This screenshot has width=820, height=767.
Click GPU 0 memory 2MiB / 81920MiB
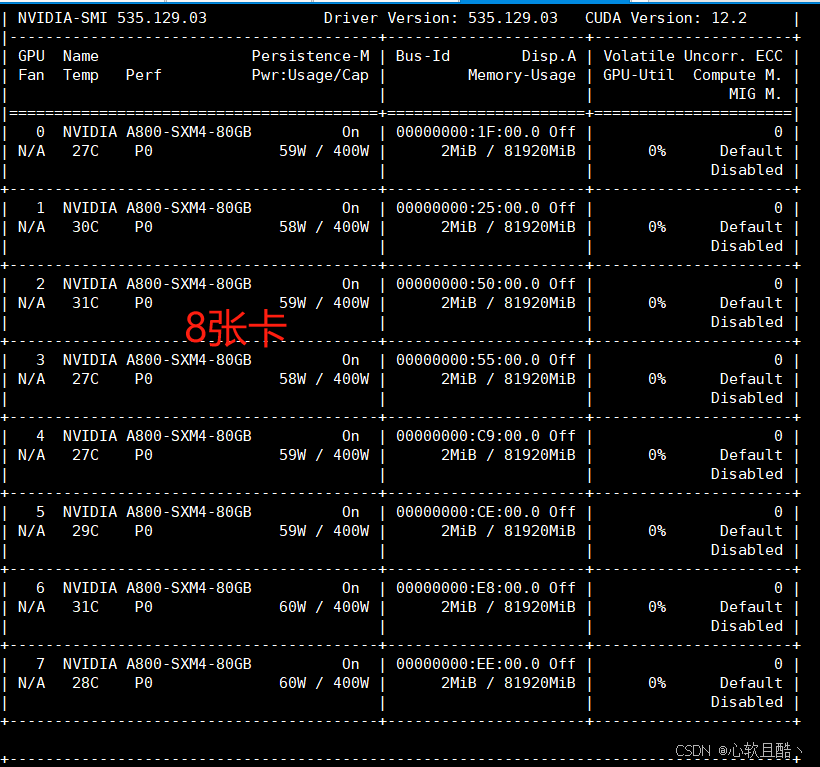click(x=508, y=151)
